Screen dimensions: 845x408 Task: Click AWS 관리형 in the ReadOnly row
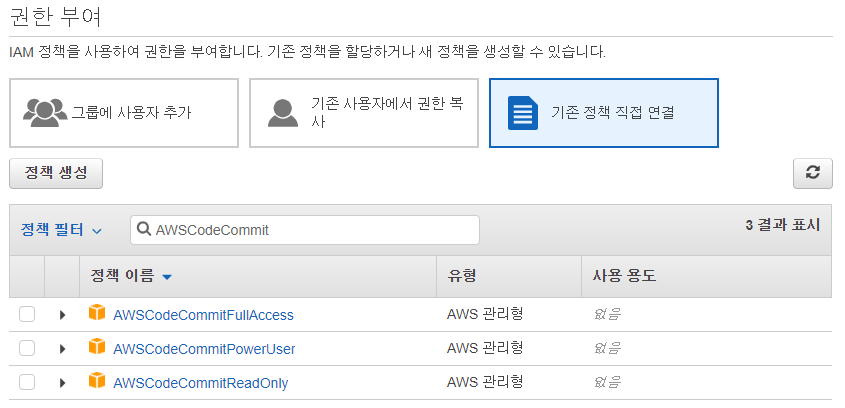tap(485, 382)
